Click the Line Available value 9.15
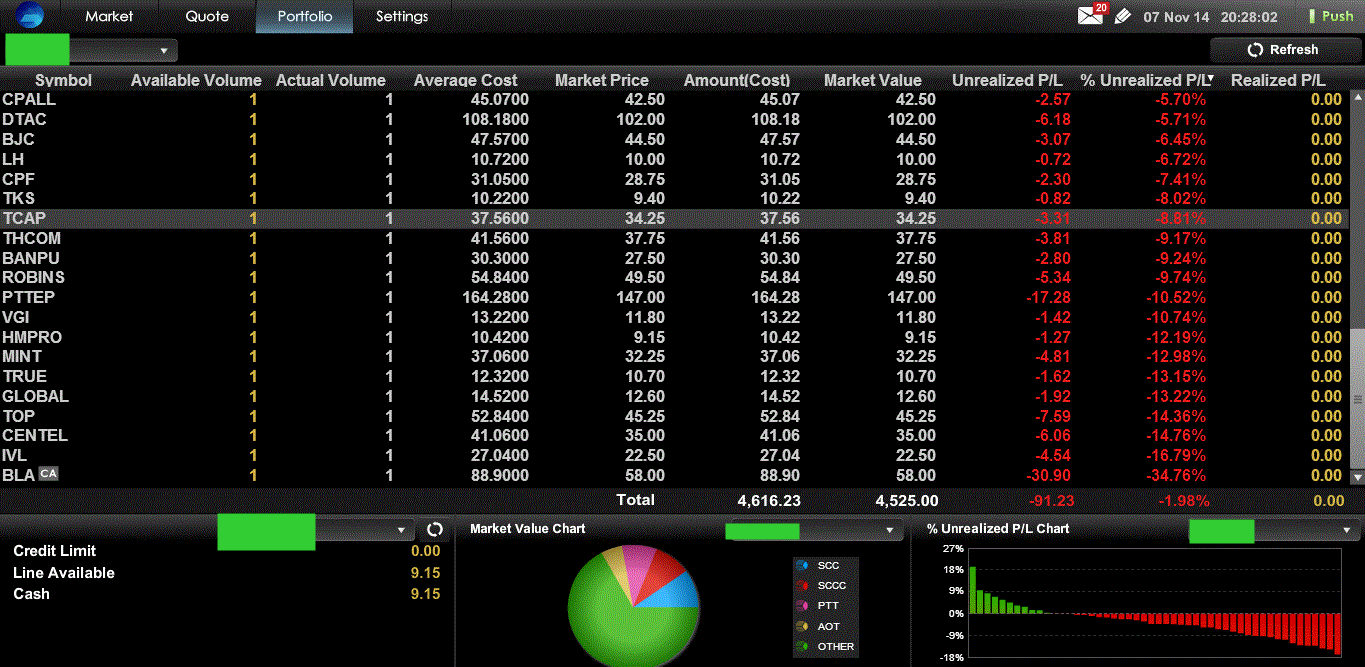Image resolution: width=1365 pixels, height=667 pixels. tap(425, 573)
